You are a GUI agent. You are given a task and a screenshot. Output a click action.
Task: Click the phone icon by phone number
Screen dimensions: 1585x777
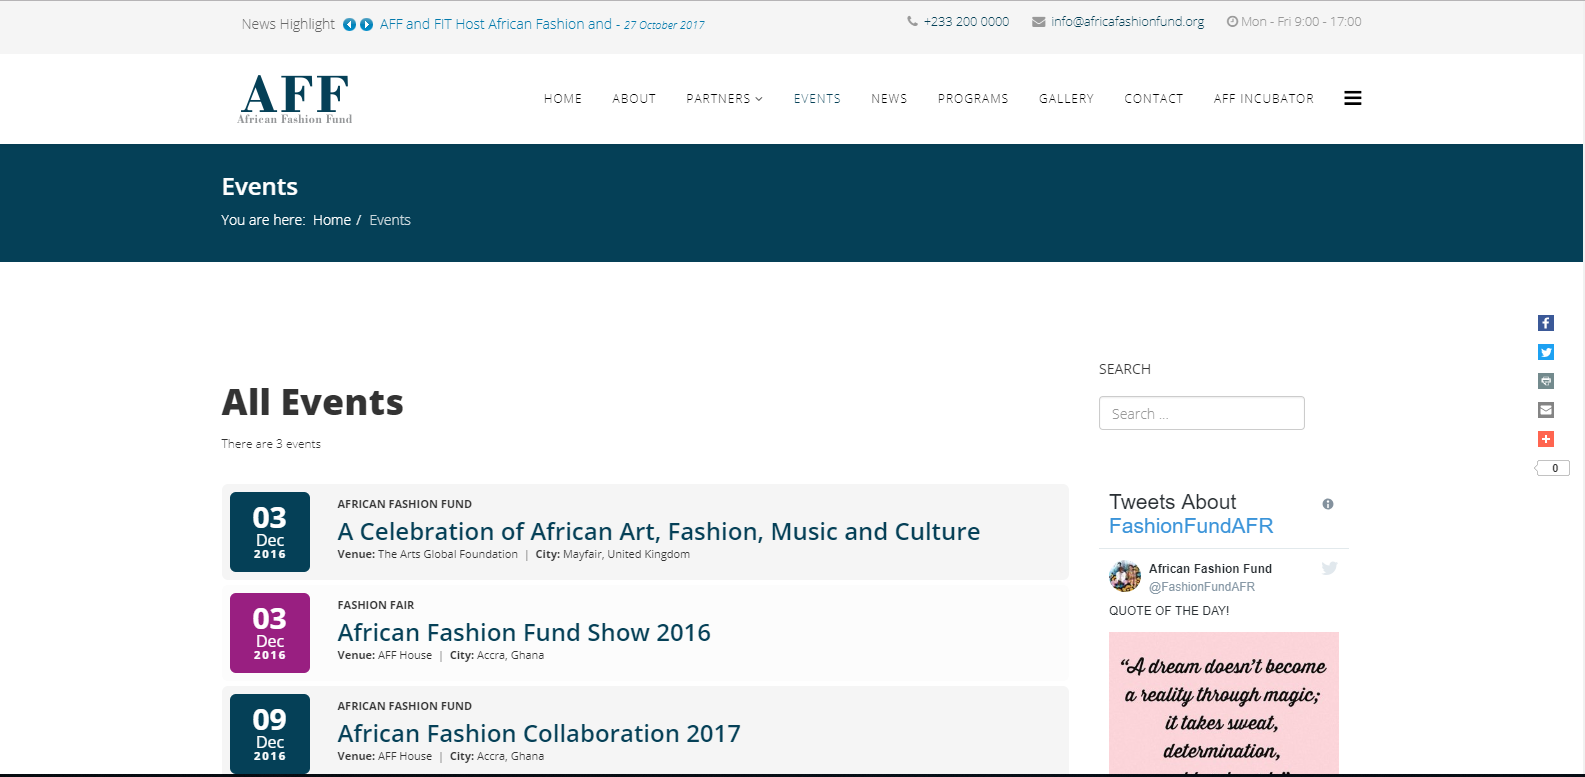click(x=912, y=21)
